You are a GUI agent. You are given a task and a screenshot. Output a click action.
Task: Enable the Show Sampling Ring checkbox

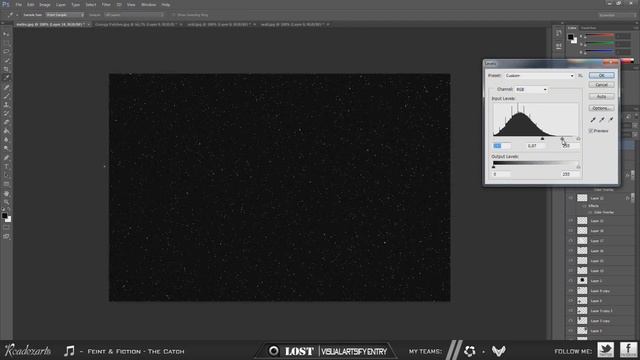click(173, 15)
